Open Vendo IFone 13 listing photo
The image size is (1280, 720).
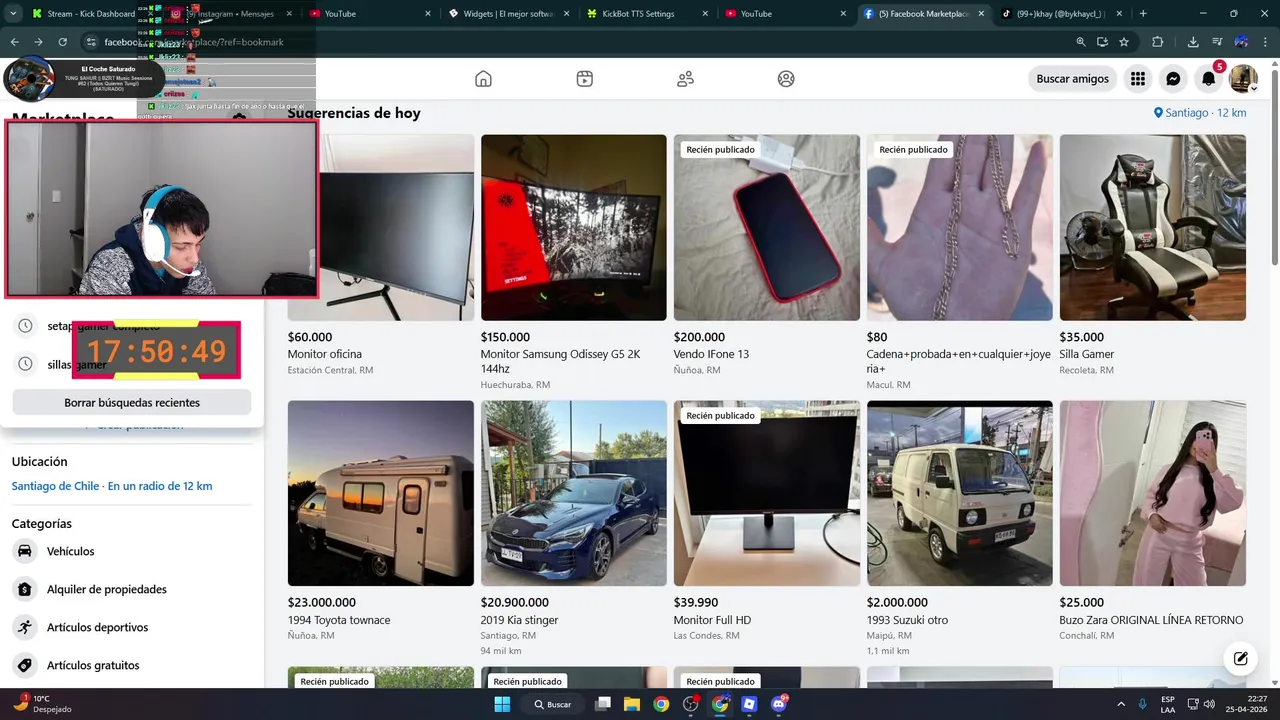pos(767,228)
